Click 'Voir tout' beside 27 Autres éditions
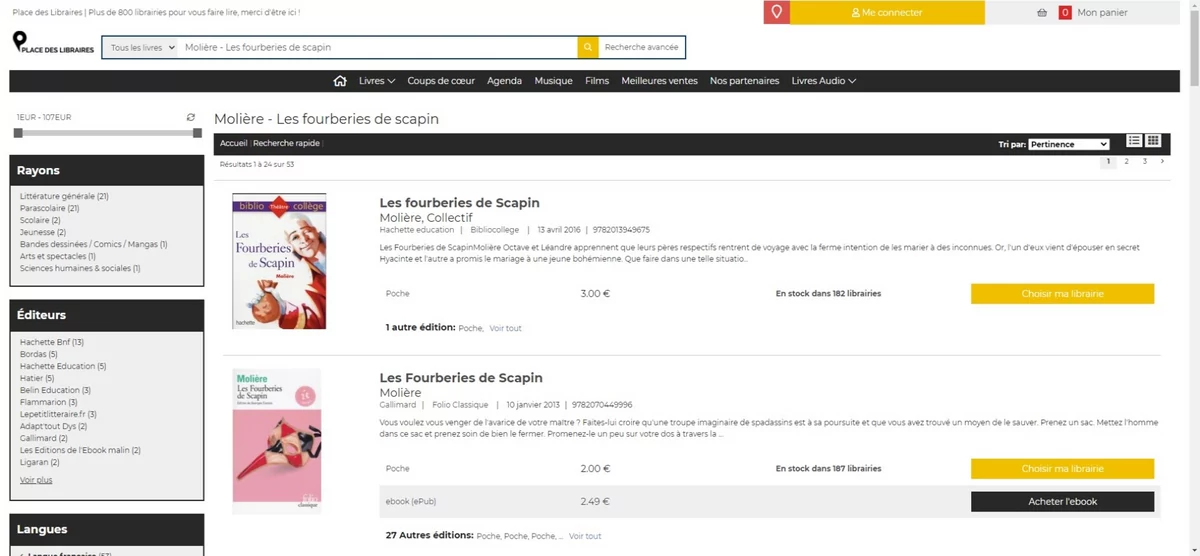The width and height of the screenshot is (1200, 556). (585, 536)
